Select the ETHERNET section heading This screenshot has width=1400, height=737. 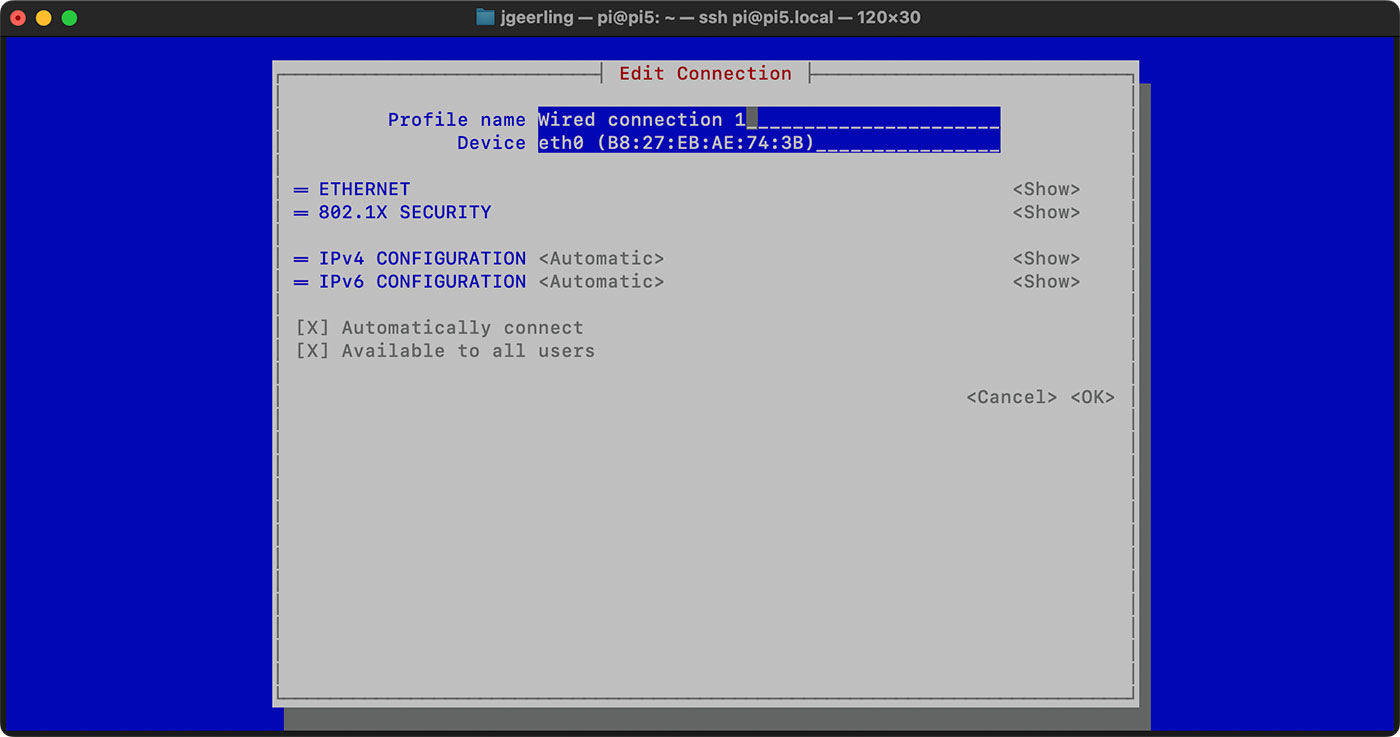pos(364,189)
